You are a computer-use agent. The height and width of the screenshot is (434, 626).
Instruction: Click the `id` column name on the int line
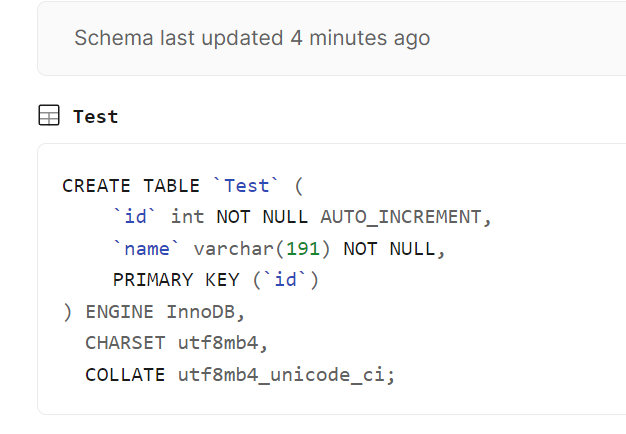tap(135, 217)
